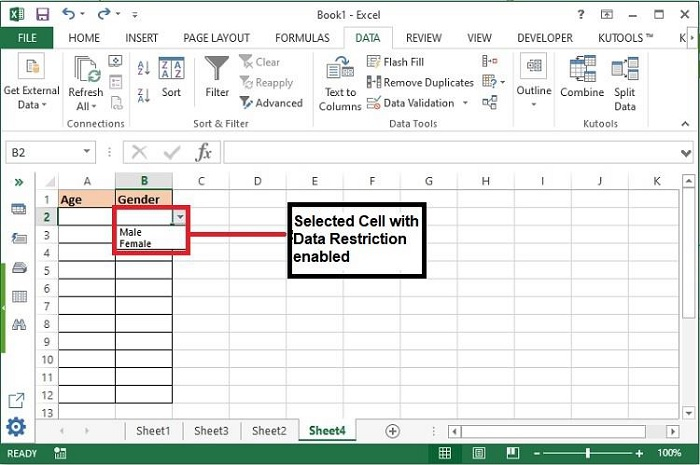The width and height of the screenshot is (700, 465).
Task: Open the Find and Replace binoculars icon
Action: 19,324
